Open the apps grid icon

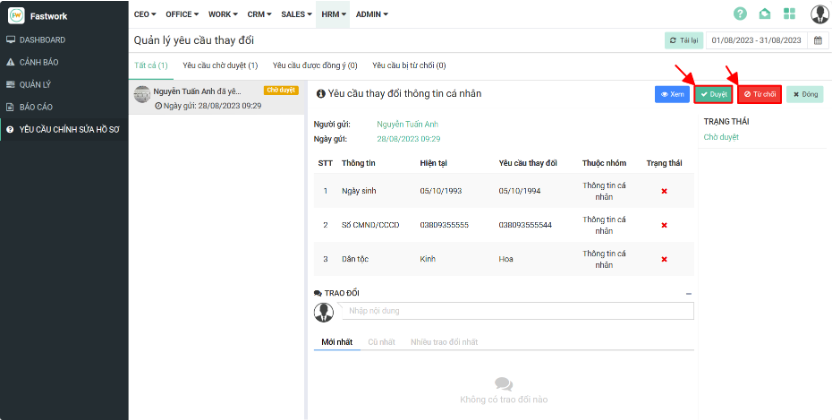(789, 14)
